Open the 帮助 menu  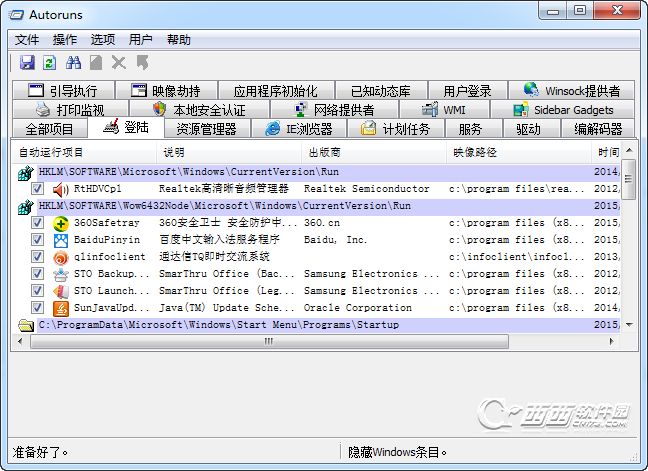pos(179,40)
